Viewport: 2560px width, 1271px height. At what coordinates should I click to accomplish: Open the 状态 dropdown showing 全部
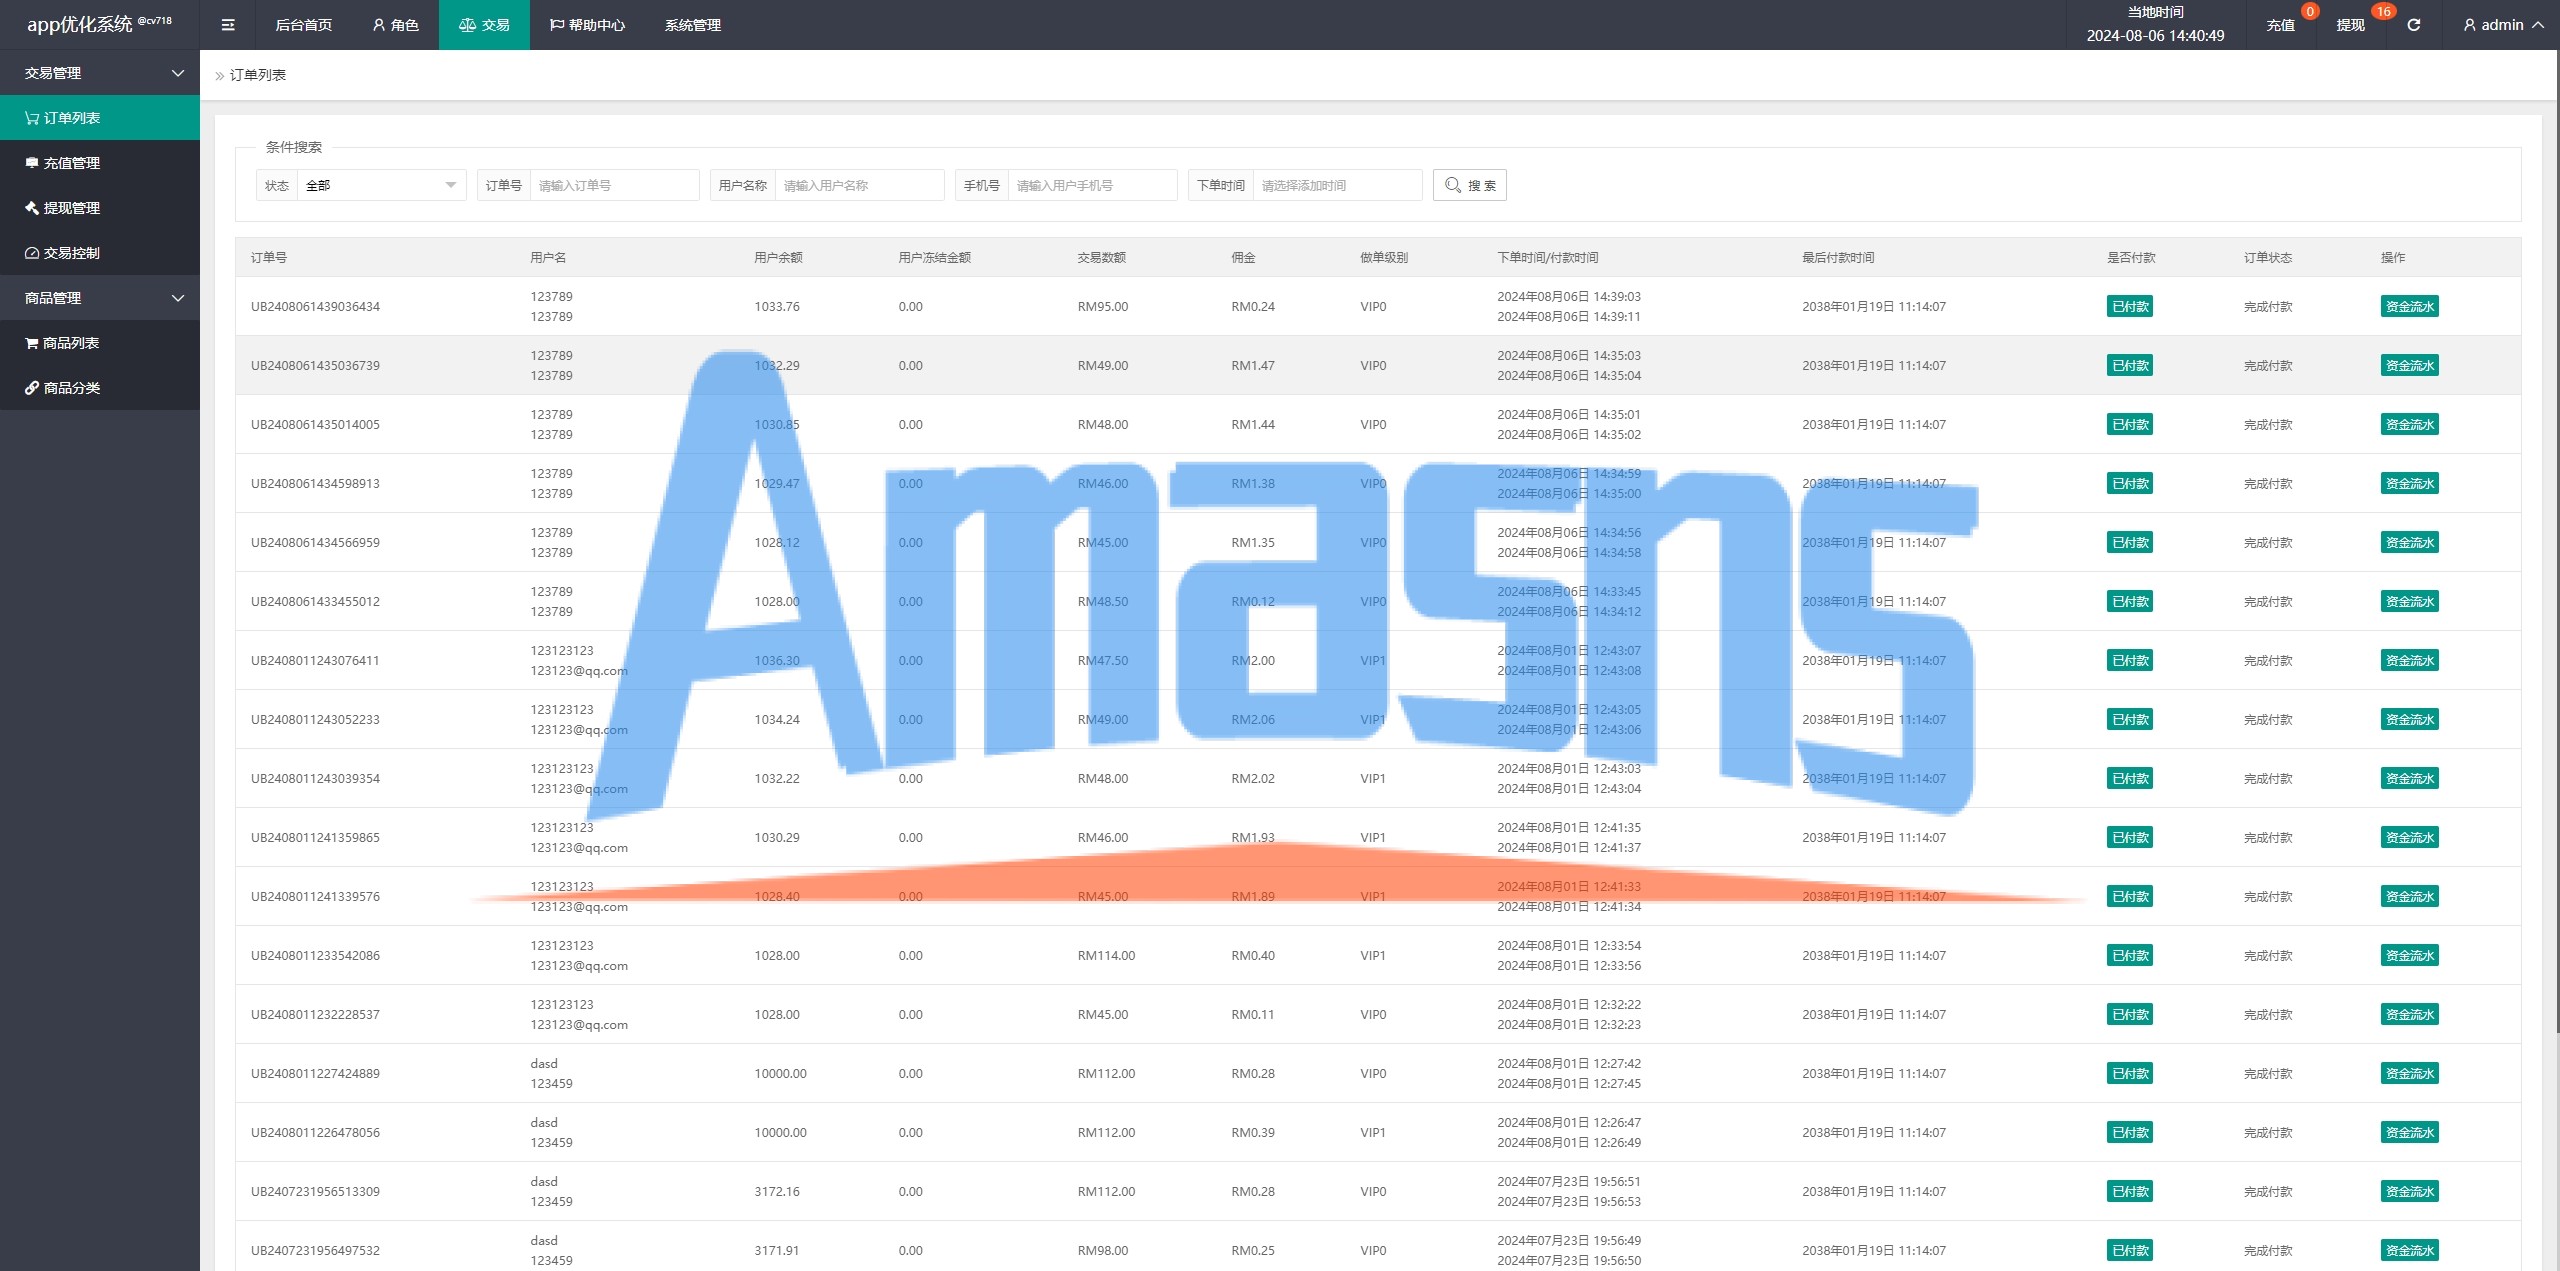(x=381, y=185)
